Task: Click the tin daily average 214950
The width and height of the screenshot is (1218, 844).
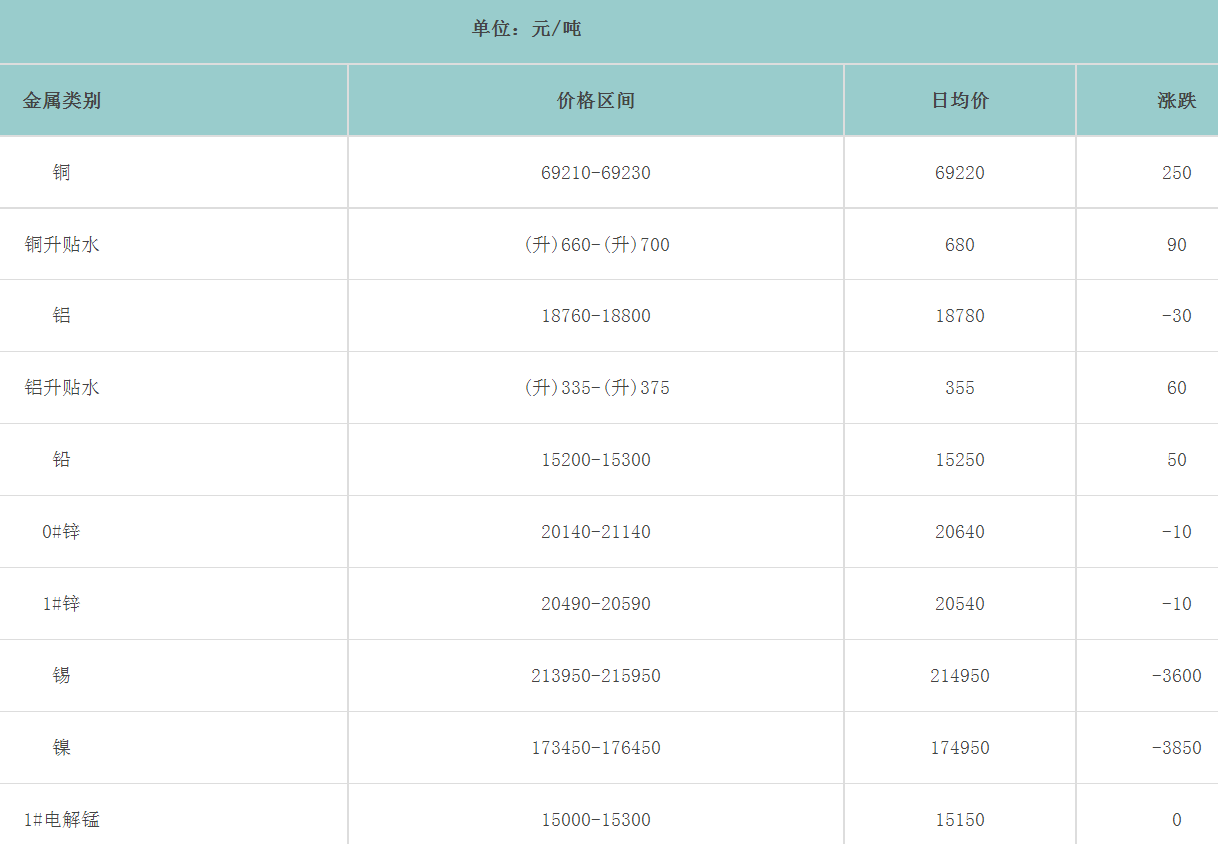Action: (x=960, y=676)
